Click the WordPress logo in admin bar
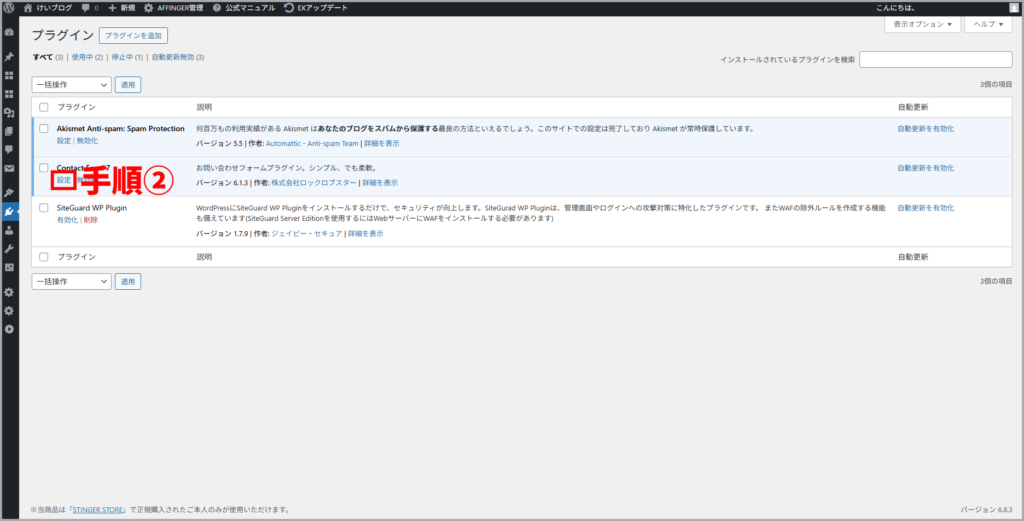This screenshot has width=1024, height=521. coord(9,7)
